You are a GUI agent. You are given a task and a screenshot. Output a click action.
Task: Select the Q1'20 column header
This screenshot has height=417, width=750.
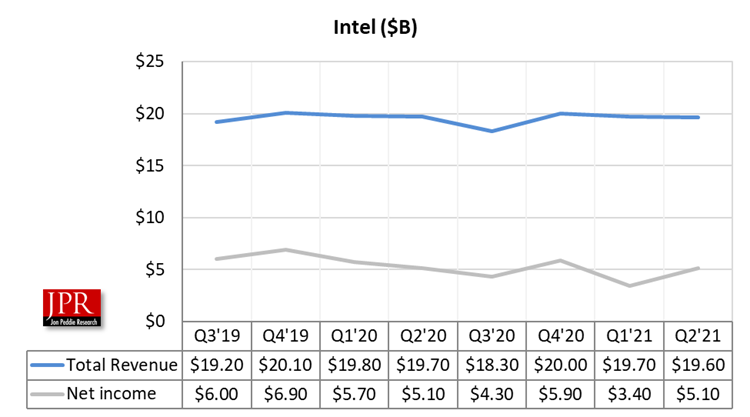tap(354, 336)
